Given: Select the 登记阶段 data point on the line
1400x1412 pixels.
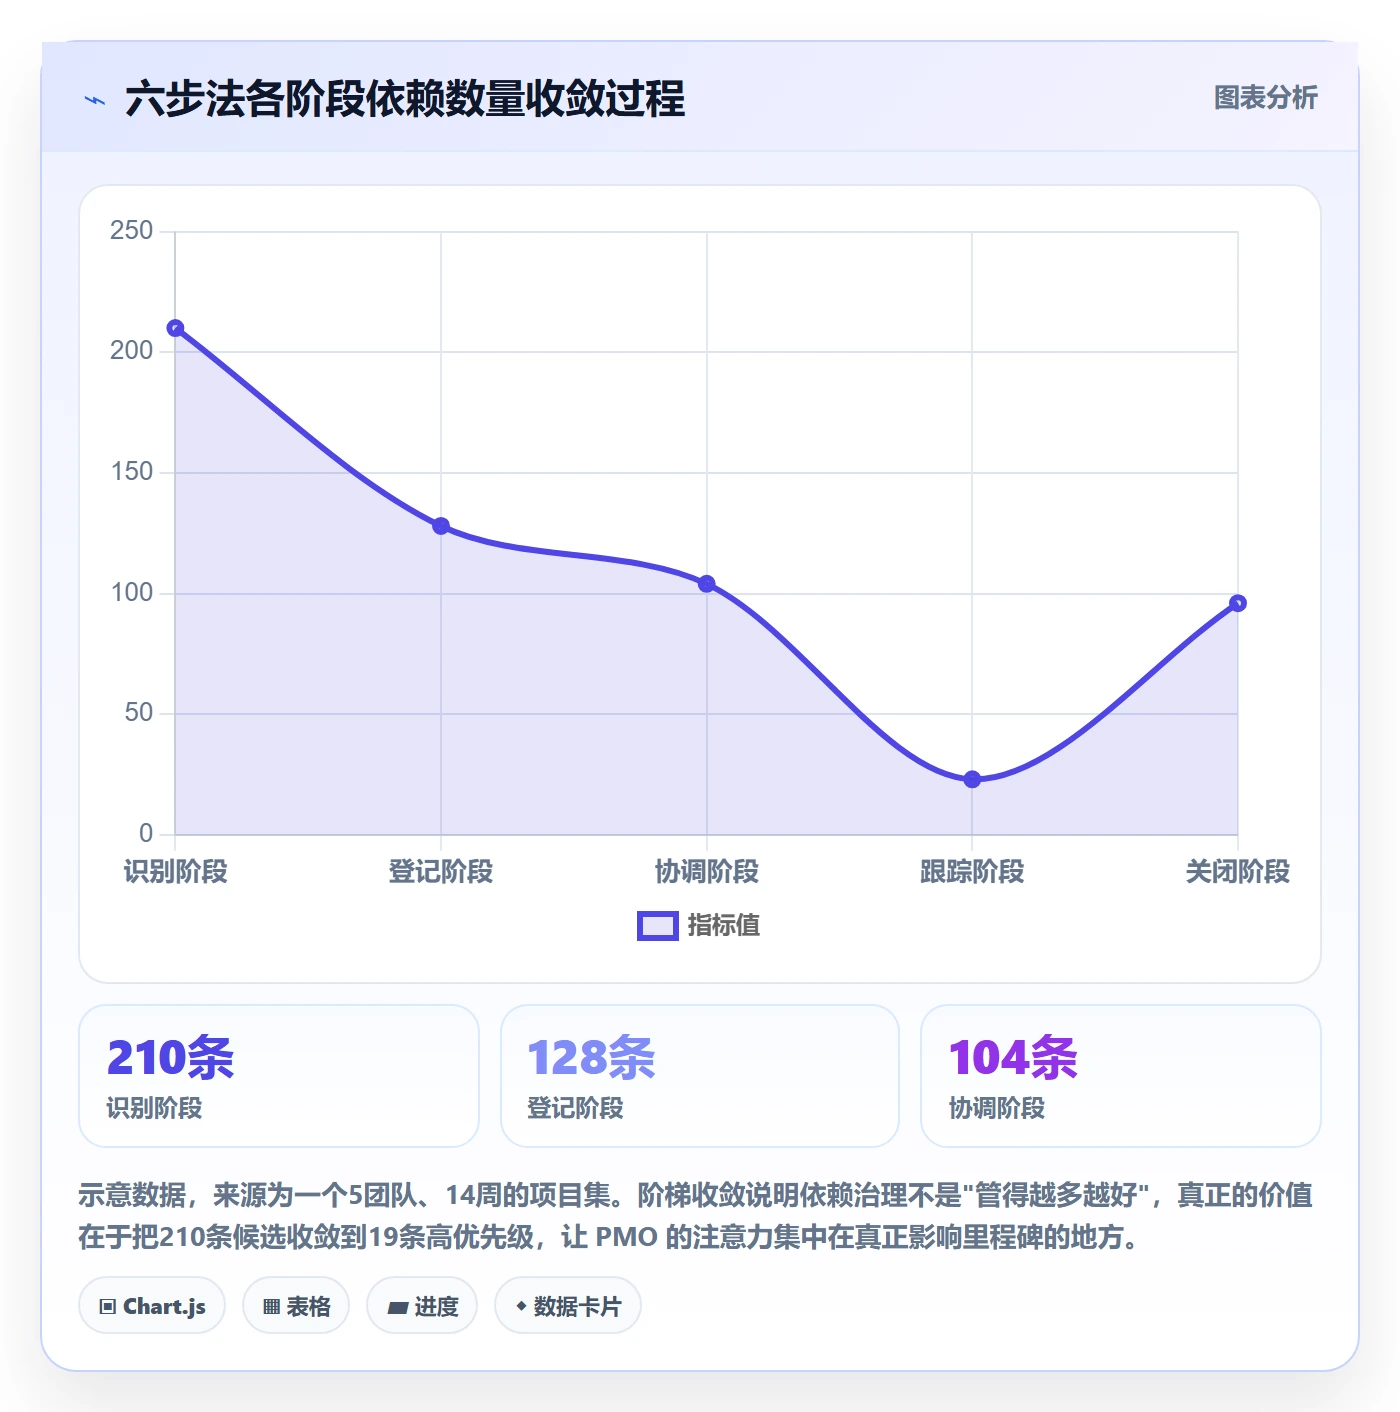Looking at the screenshot, I should coord(441,526).
